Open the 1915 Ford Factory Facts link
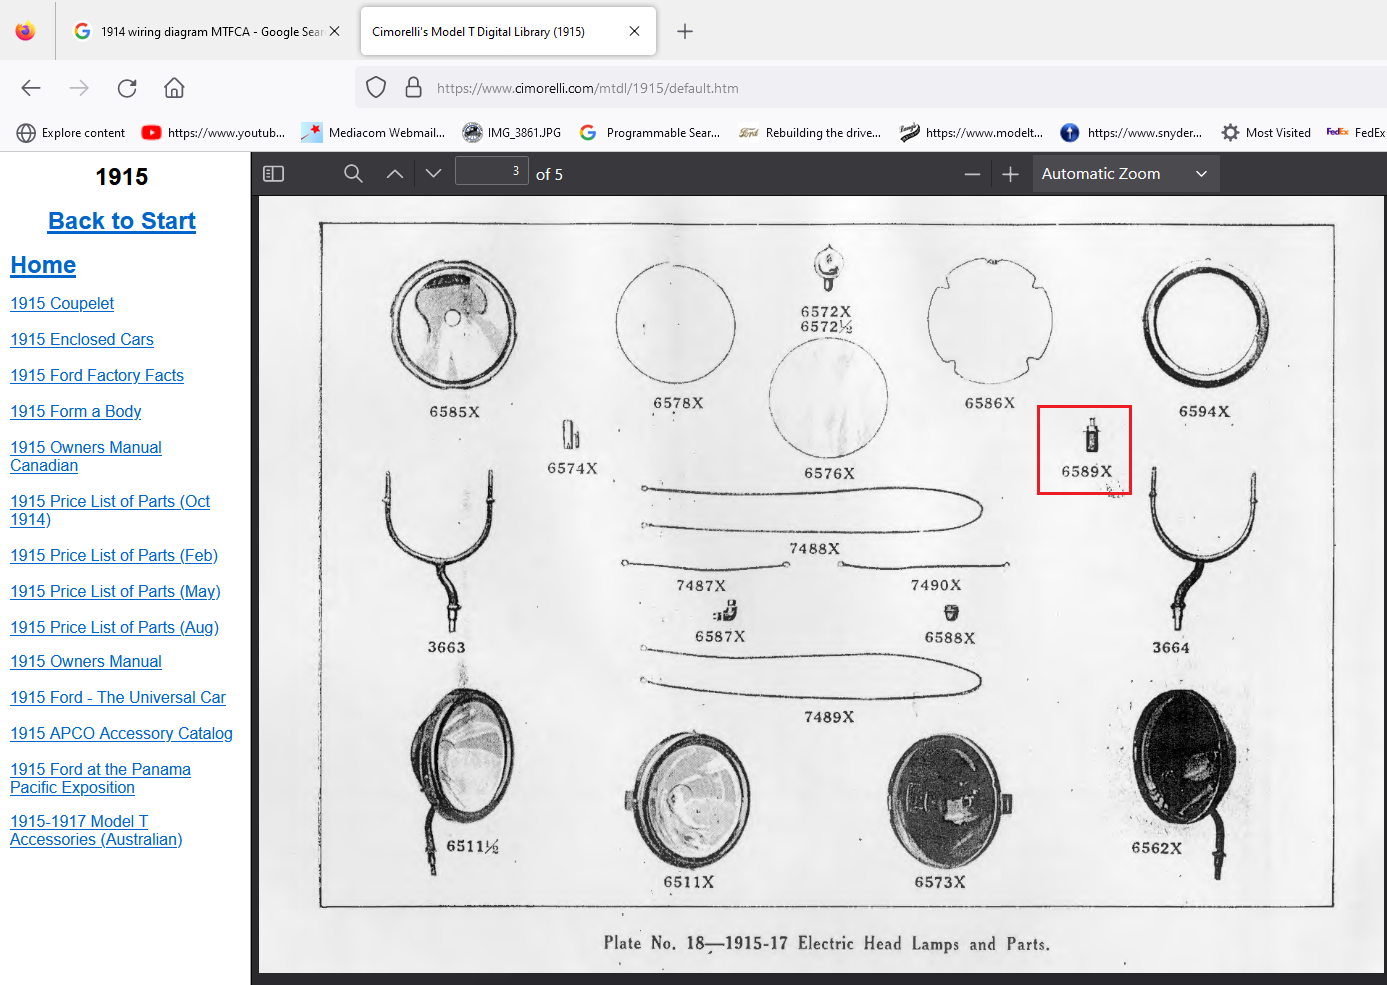Image resolution: width=1387 pixels, height=985 pixels. [97, 375]
